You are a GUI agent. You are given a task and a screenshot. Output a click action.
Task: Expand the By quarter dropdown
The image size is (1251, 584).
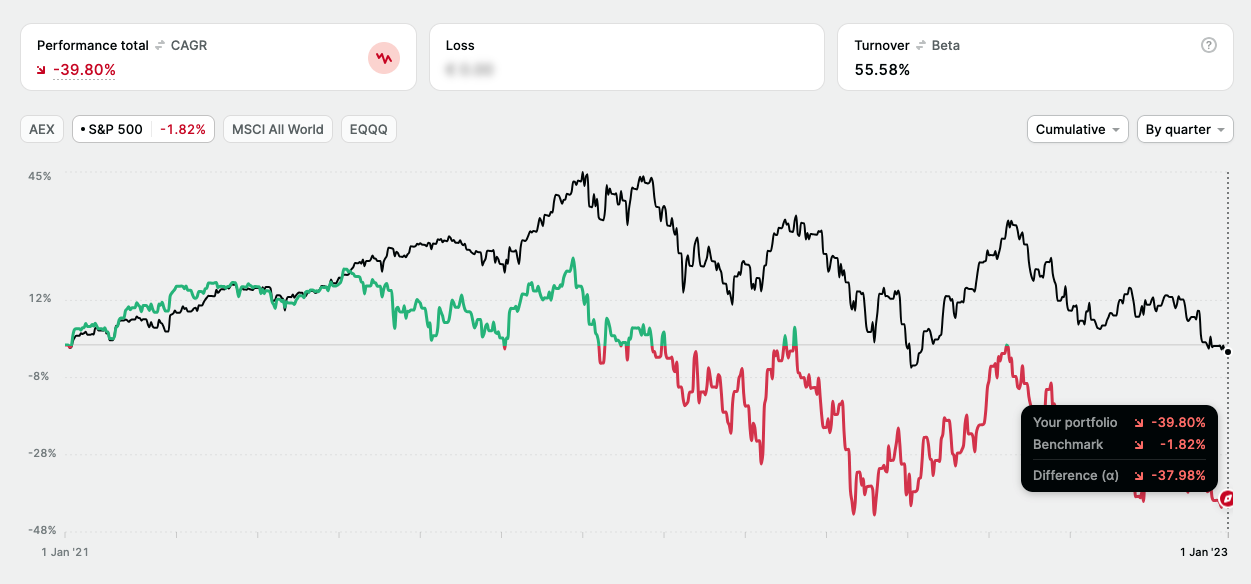point(1184,129)
